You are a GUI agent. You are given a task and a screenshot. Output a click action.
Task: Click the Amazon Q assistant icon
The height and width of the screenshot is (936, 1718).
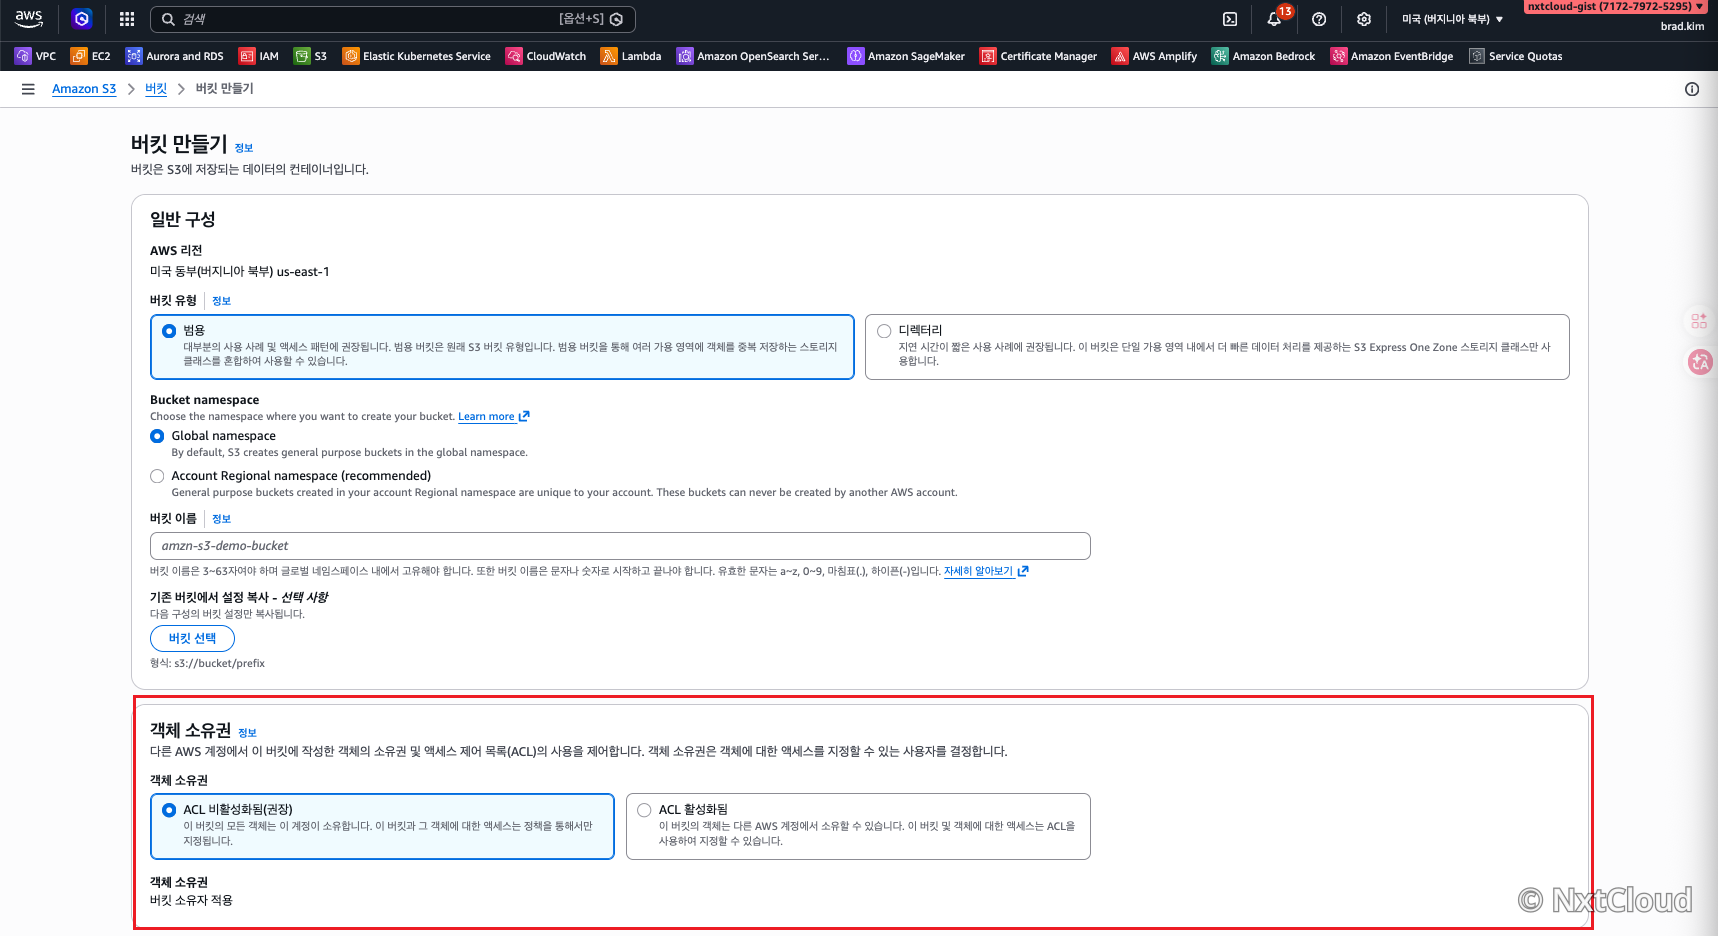[82, 18]
